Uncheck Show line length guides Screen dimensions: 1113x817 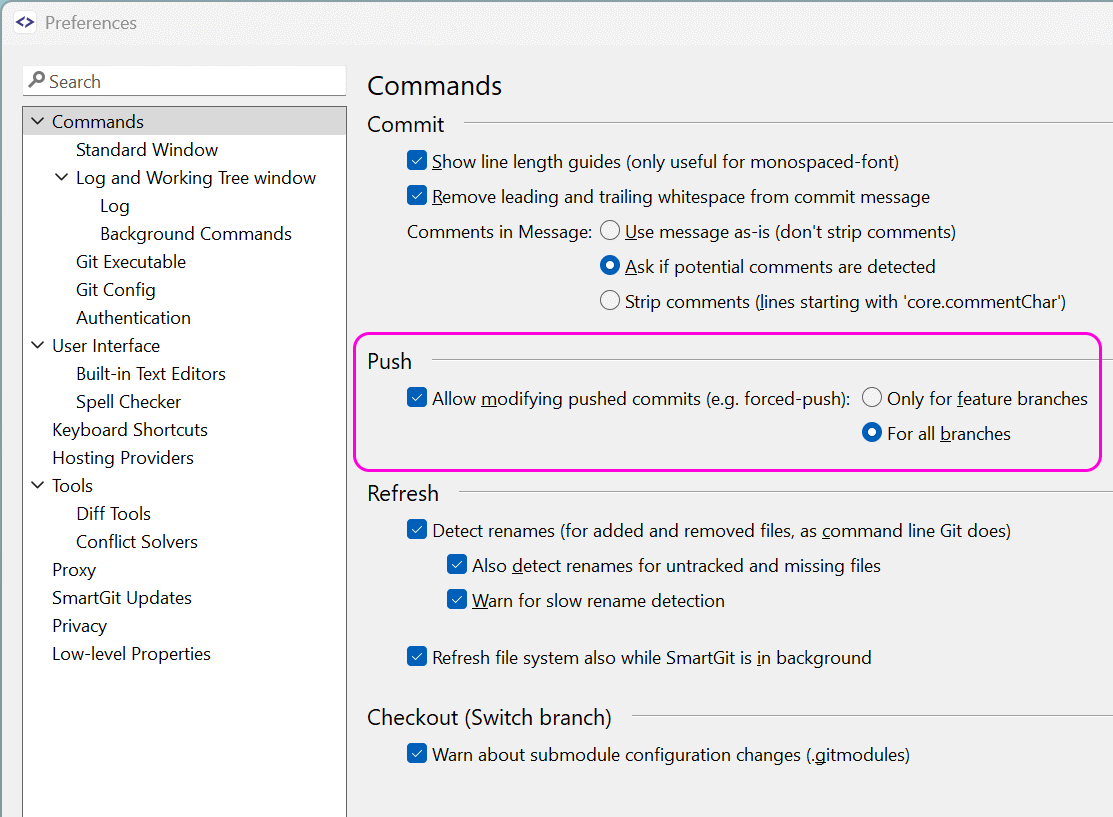[417, 160]
